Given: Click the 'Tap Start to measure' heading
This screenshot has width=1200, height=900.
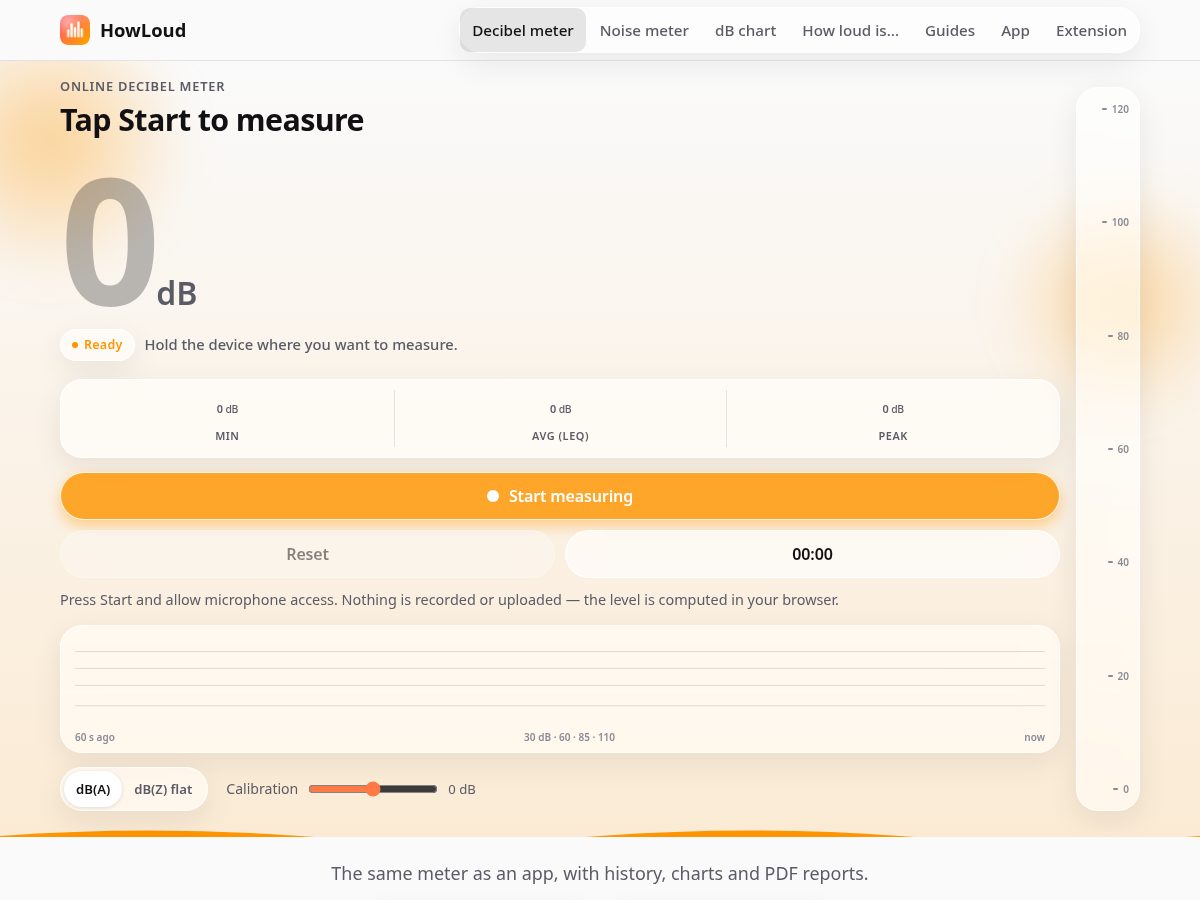Looking at the screenshot, I should pos(212,120).
